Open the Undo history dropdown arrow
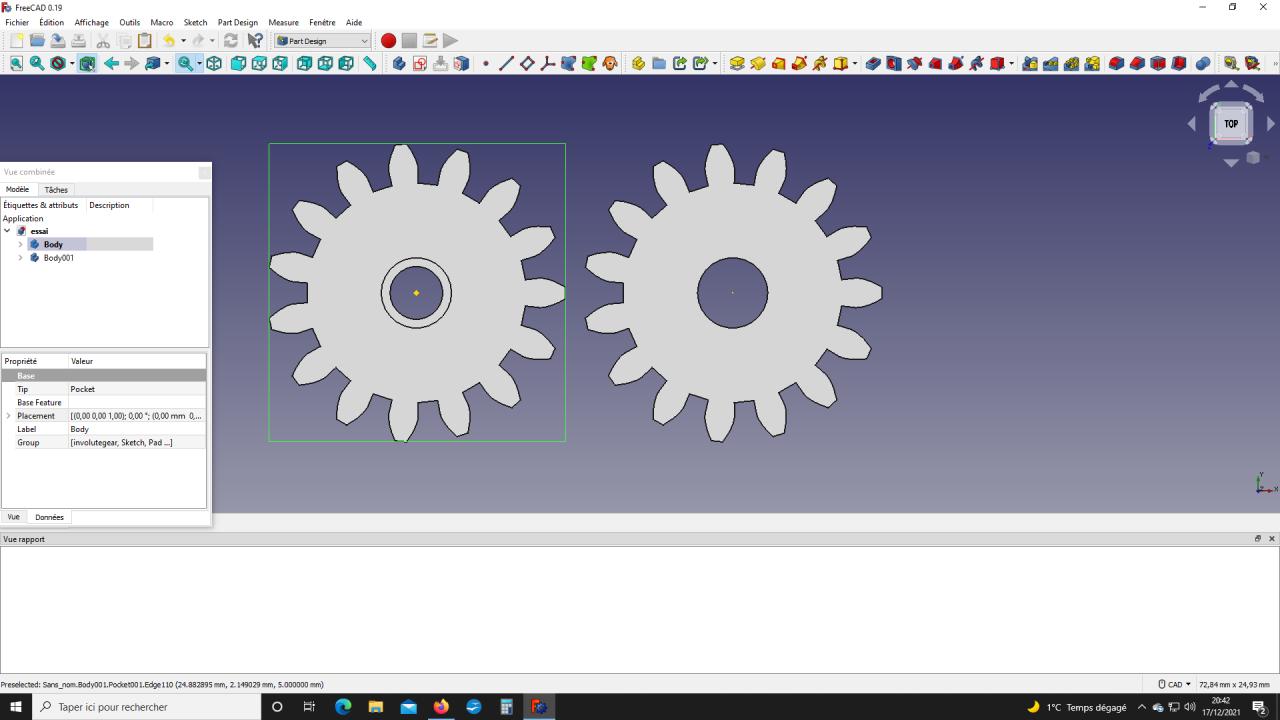The height and width of the screenshot is (720, 1280). pos(182,41)
